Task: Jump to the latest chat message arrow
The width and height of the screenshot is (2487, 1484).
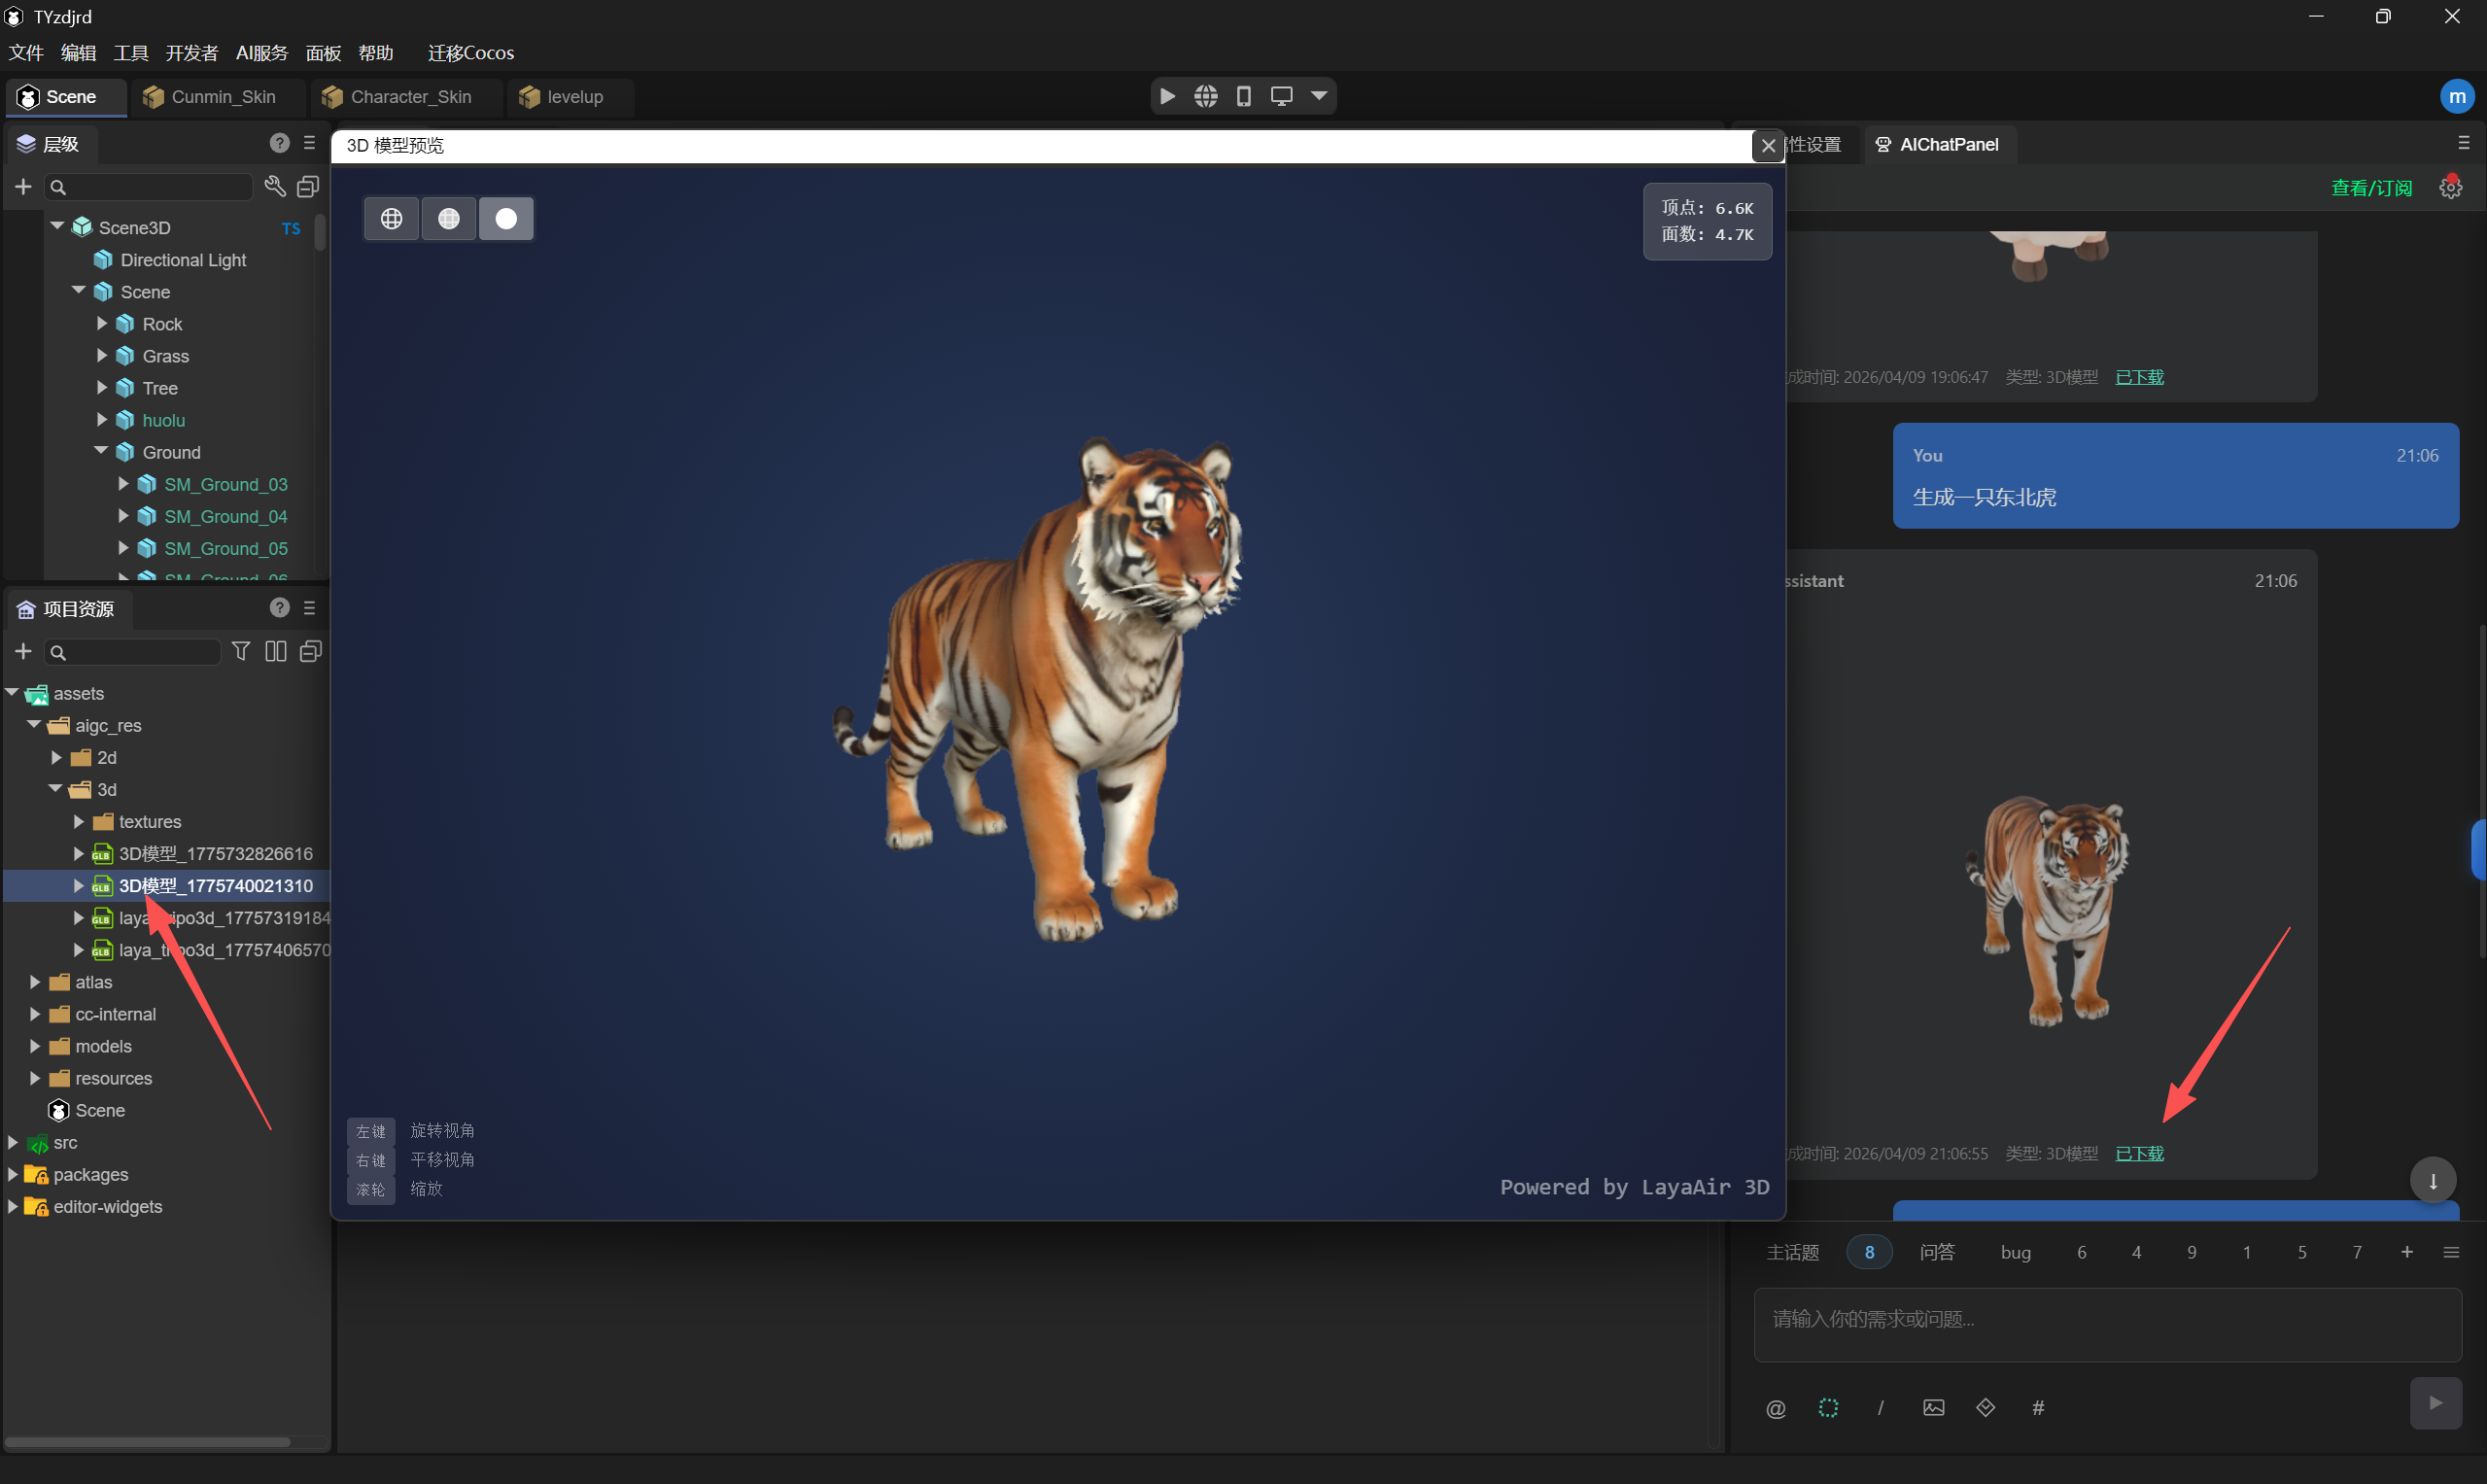Action: [2432, 1180]
